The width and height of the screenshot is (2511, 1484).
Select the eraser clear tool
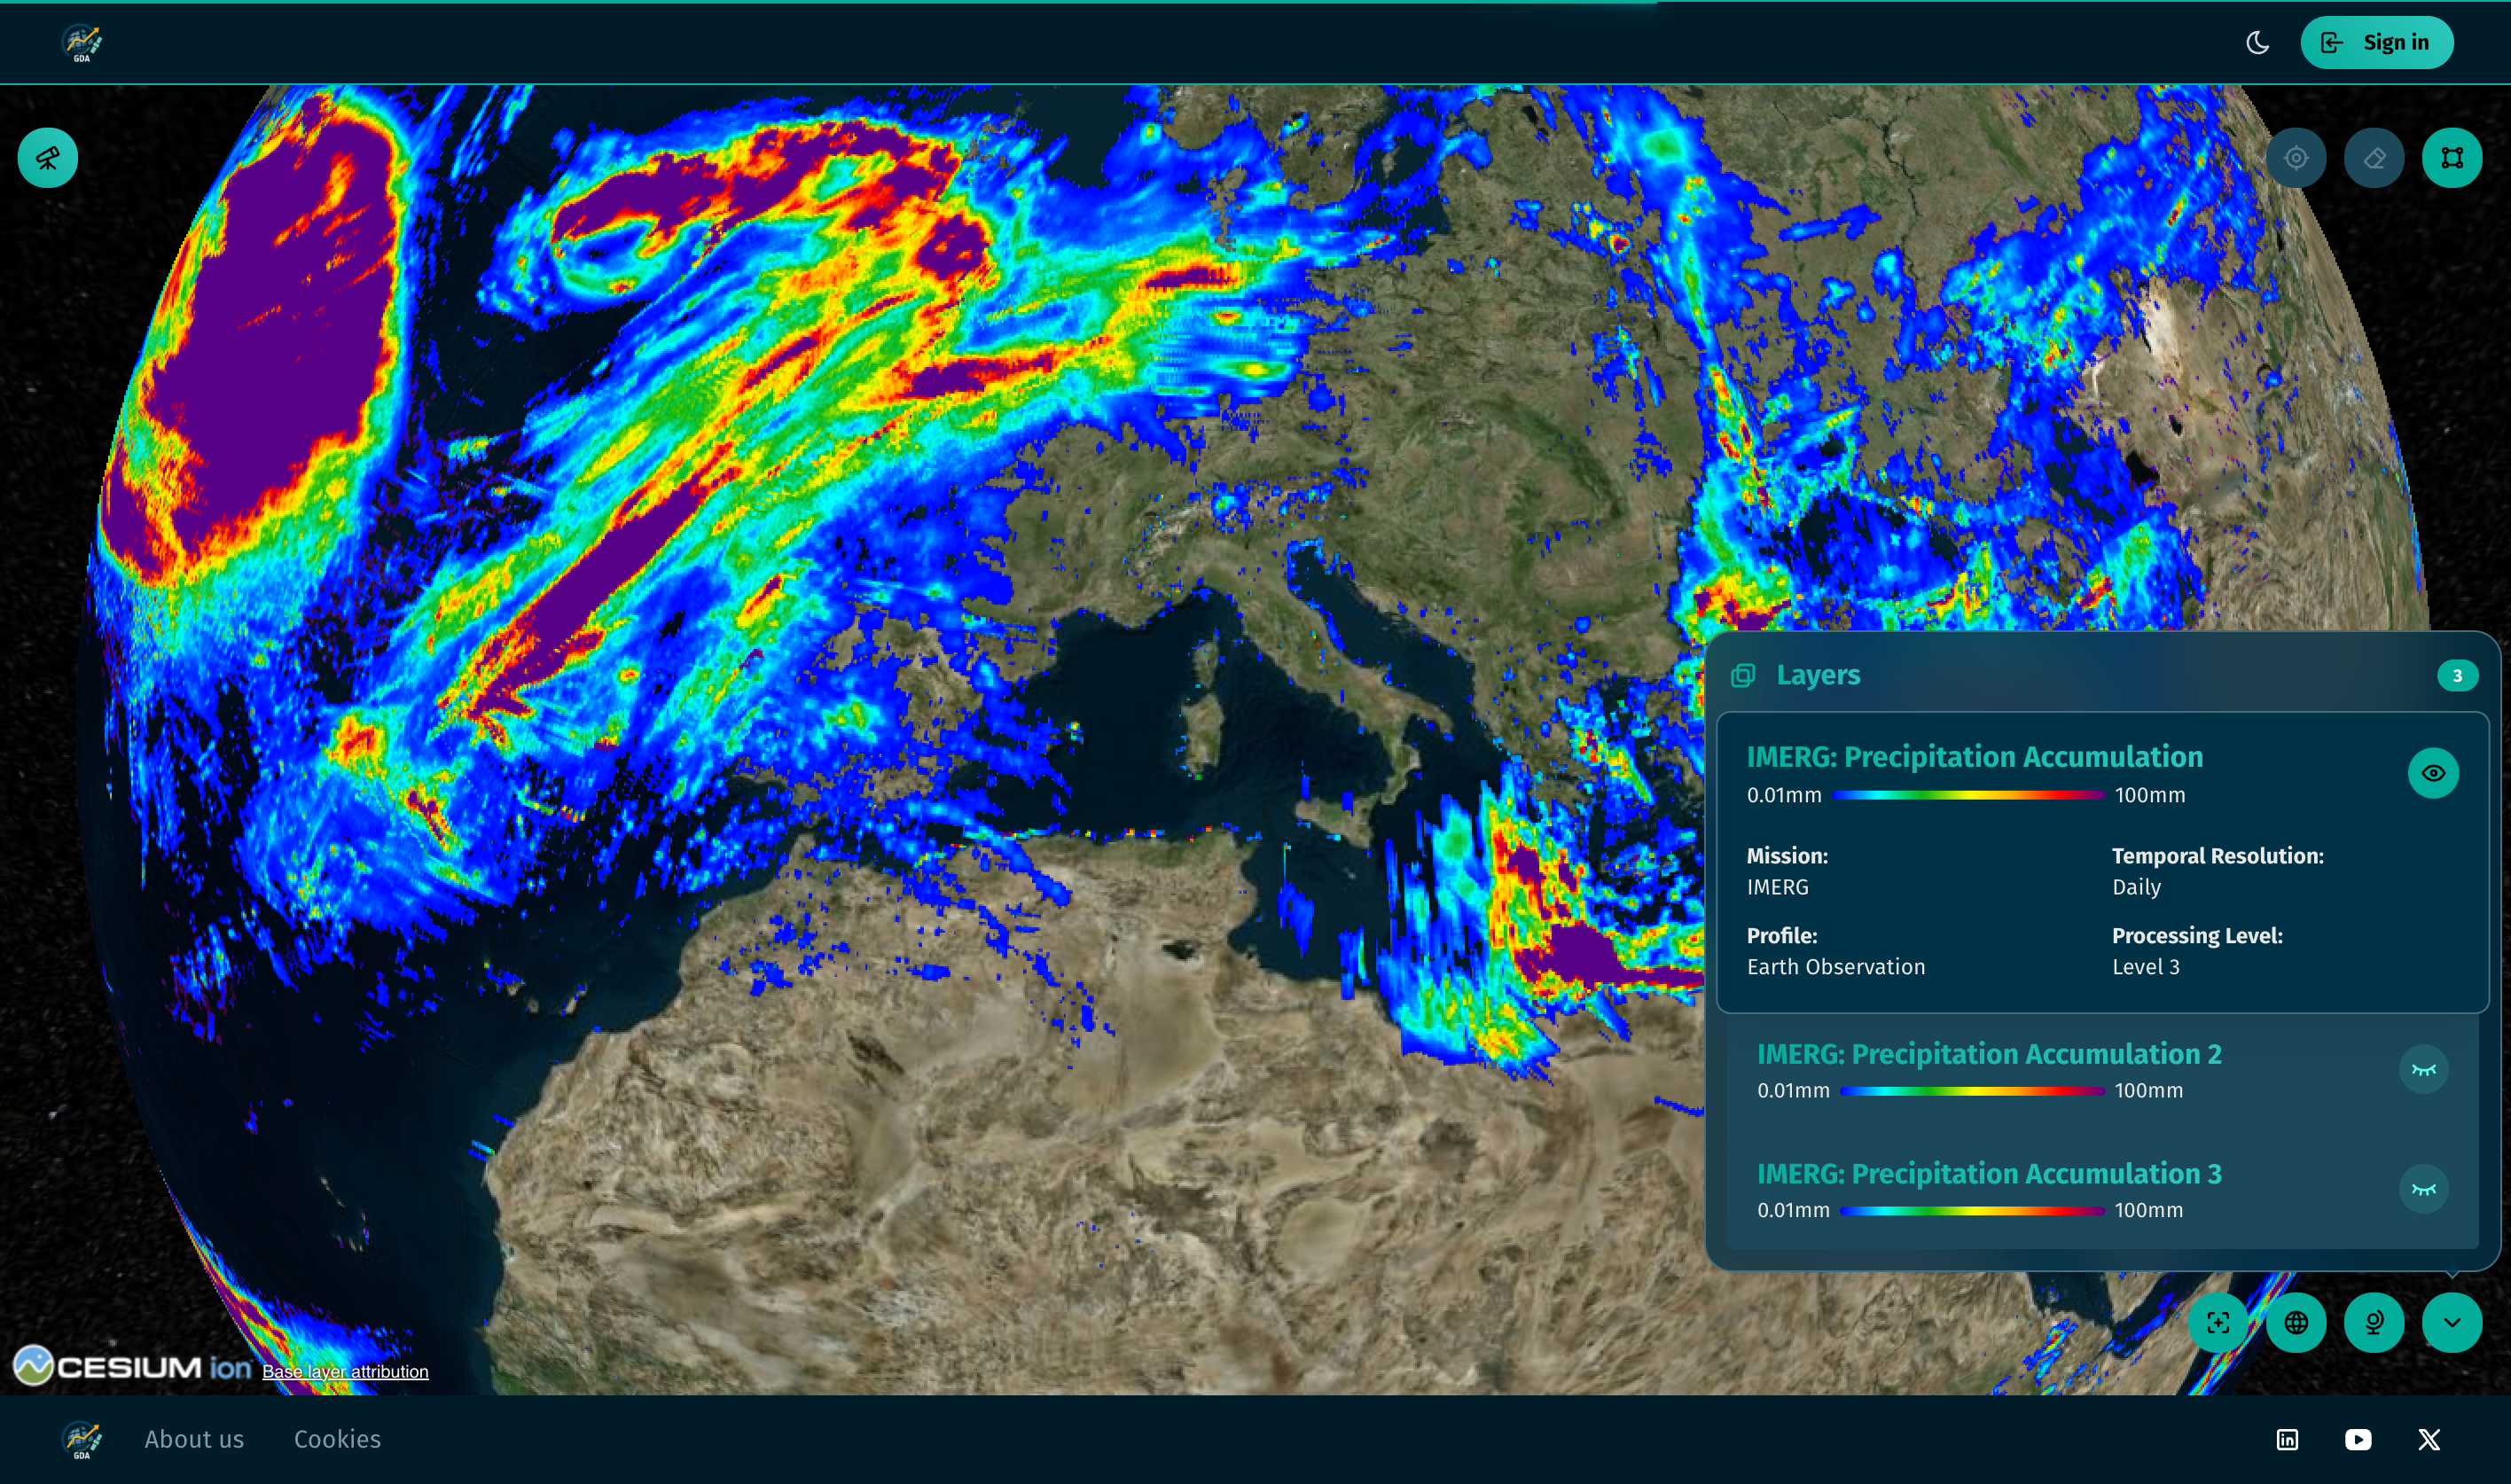pos(2374,158)
